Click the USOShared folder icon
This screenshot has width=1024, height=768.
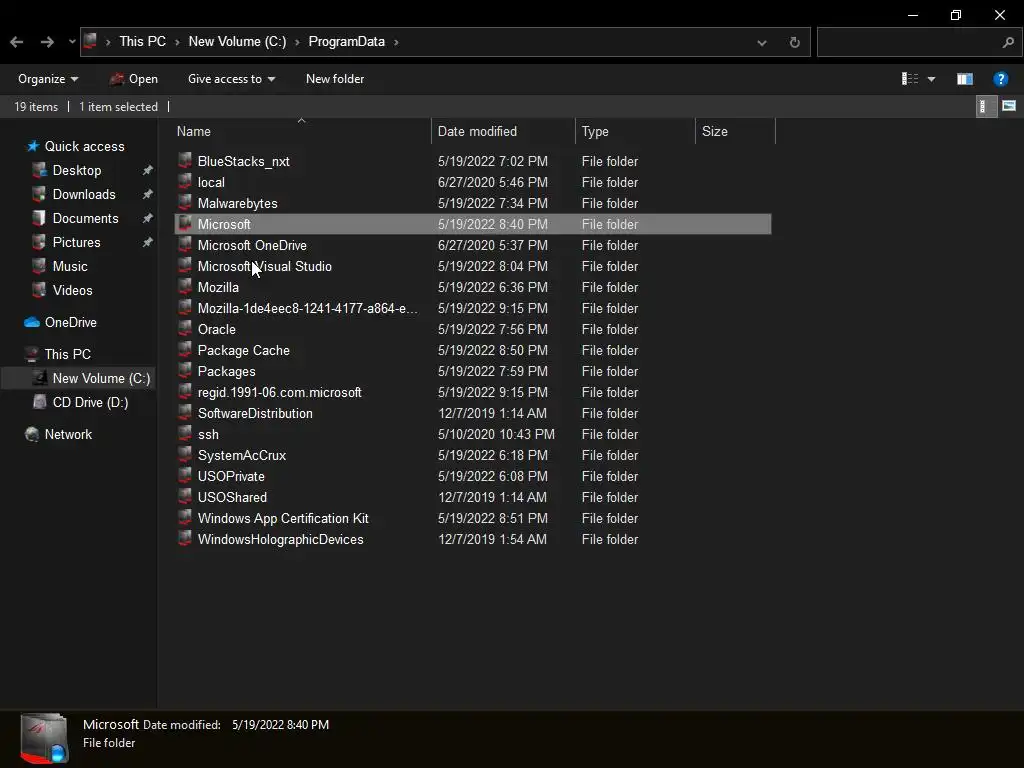[x=185, y=497]
